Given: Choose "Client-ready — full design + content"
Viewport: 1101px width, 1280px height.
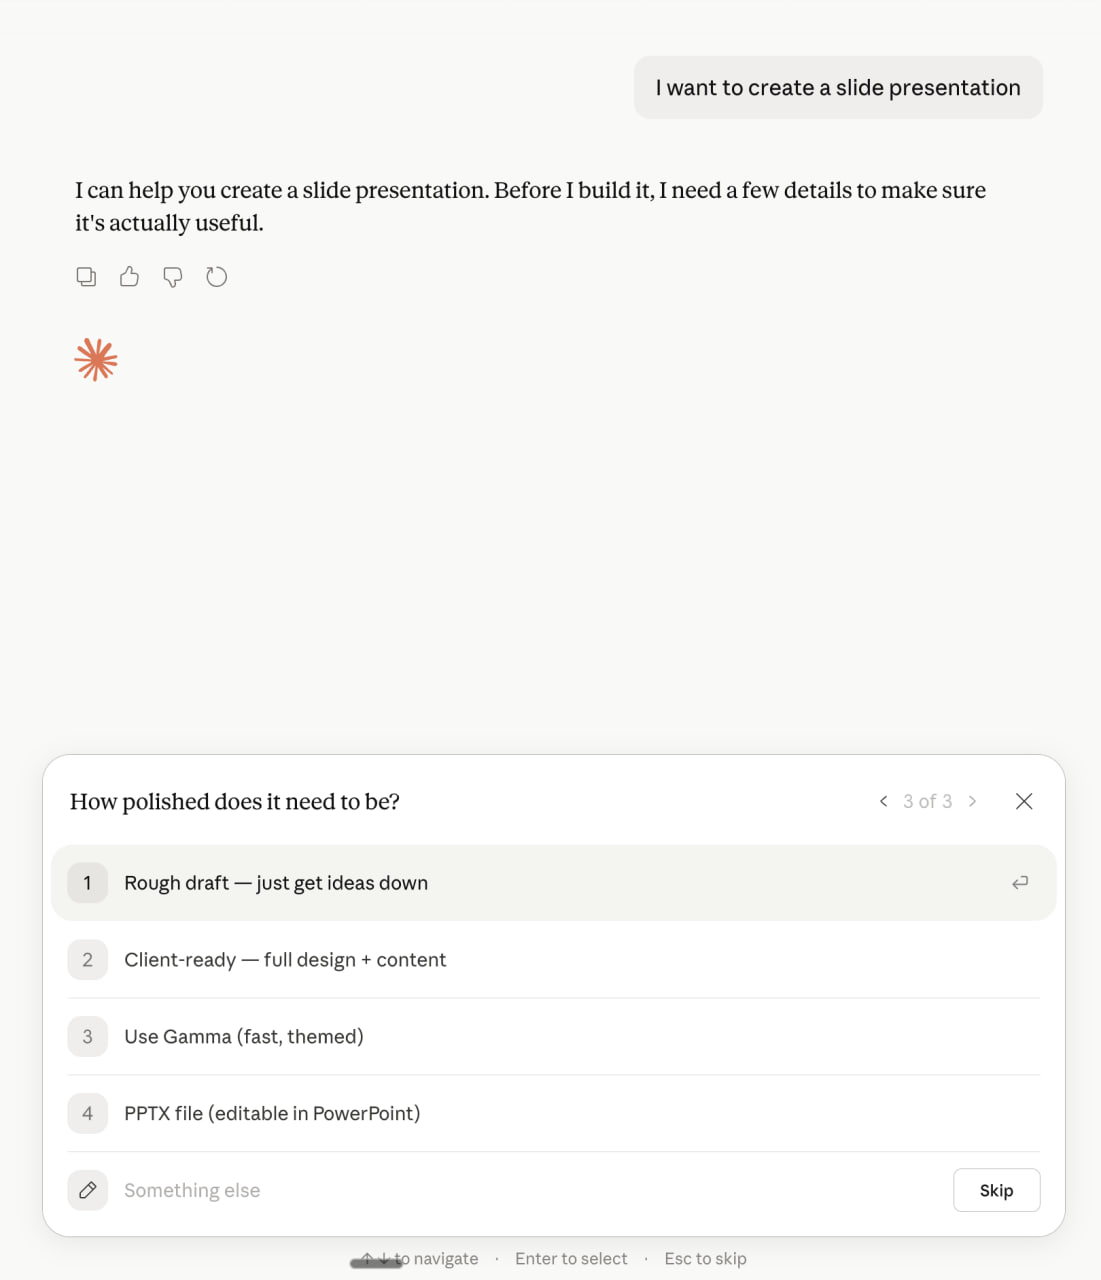Looking at the screenshot, I should tap(285, 960).
